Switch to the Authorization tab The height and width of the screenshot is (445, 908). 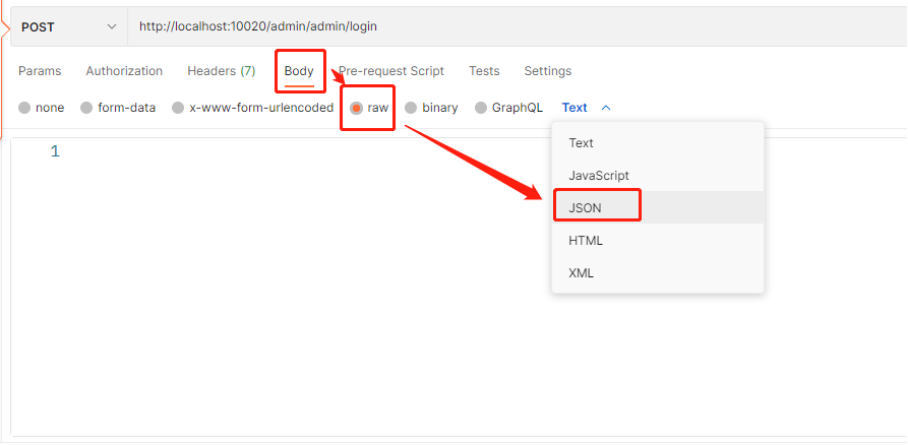(x=124, y=71)
